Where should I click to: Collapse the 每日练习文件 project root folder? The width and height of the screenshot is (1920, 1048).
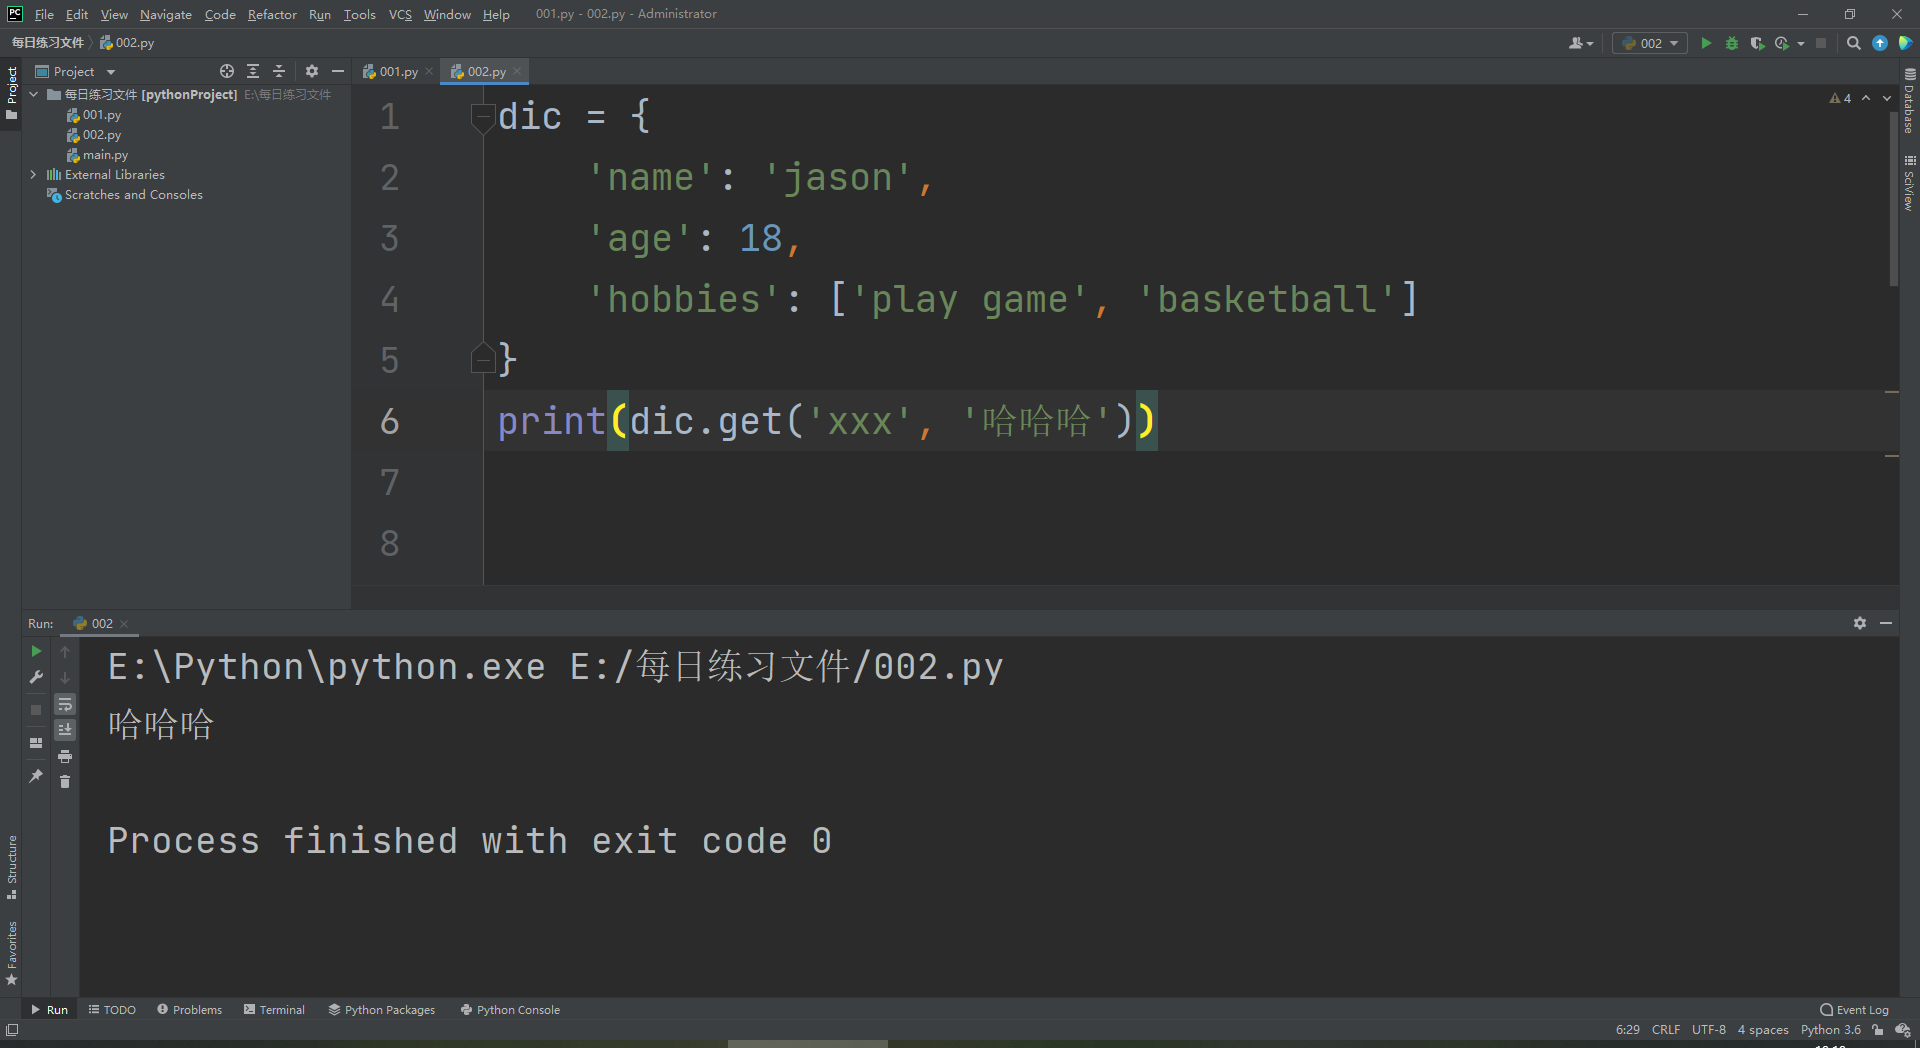click(34, 94)
